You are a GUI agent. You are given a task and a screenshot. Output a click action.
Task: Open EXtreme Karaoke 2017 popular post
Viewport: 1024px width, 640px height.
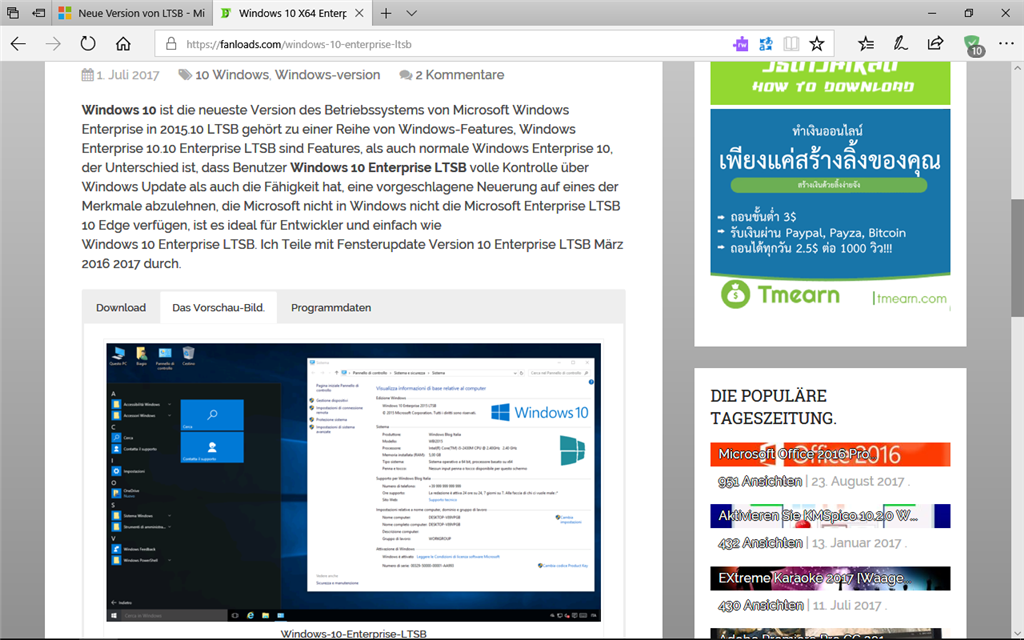(830, 578)
